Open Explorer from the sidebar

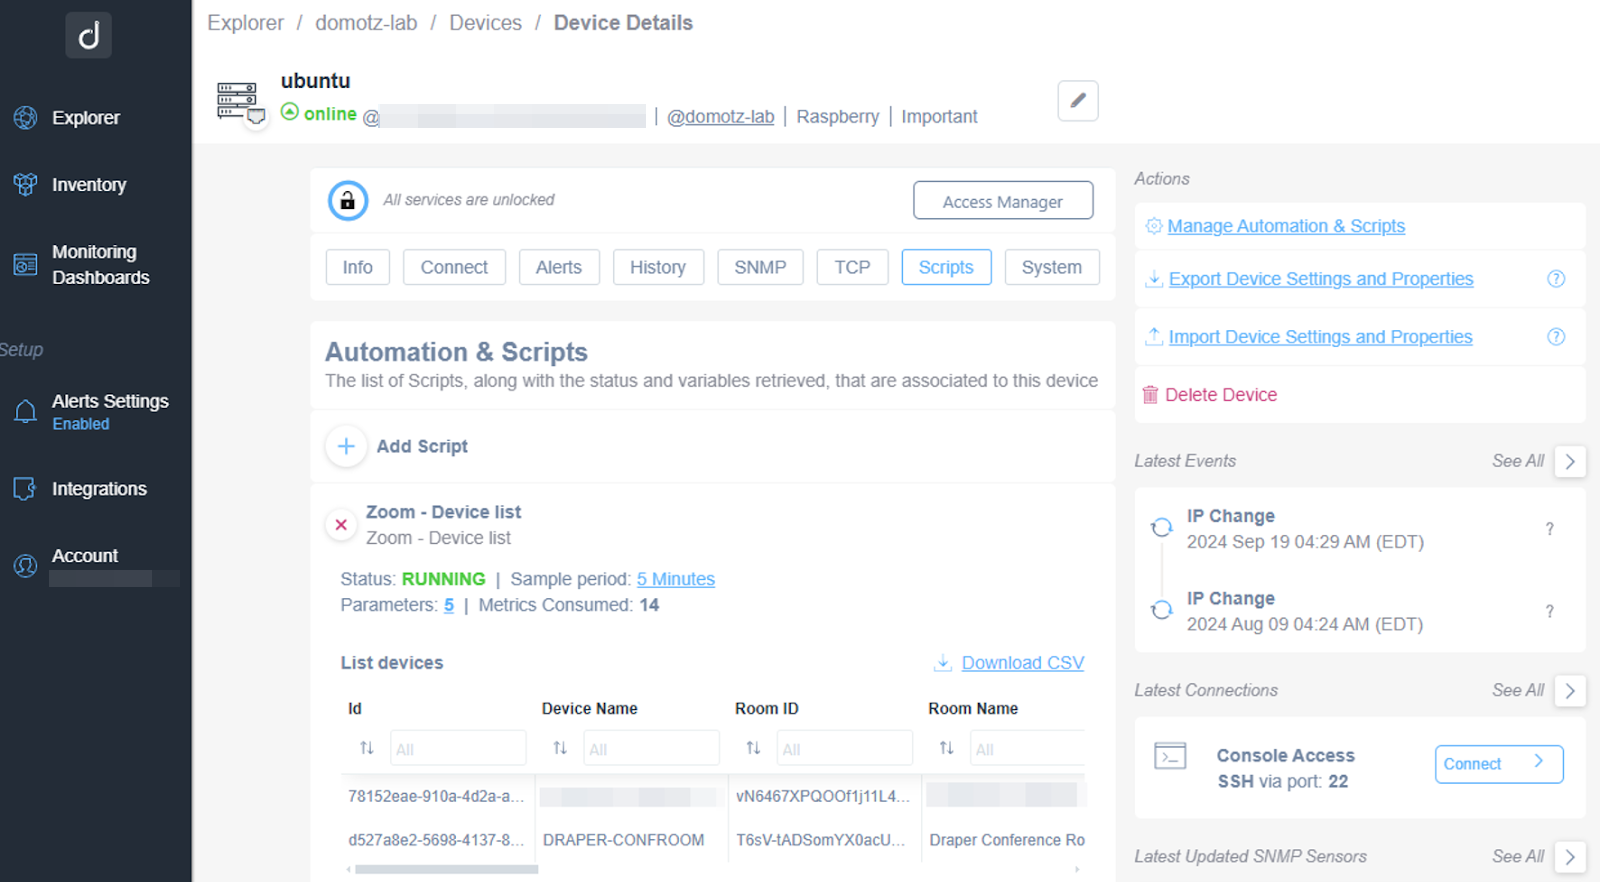click(85, 118)
